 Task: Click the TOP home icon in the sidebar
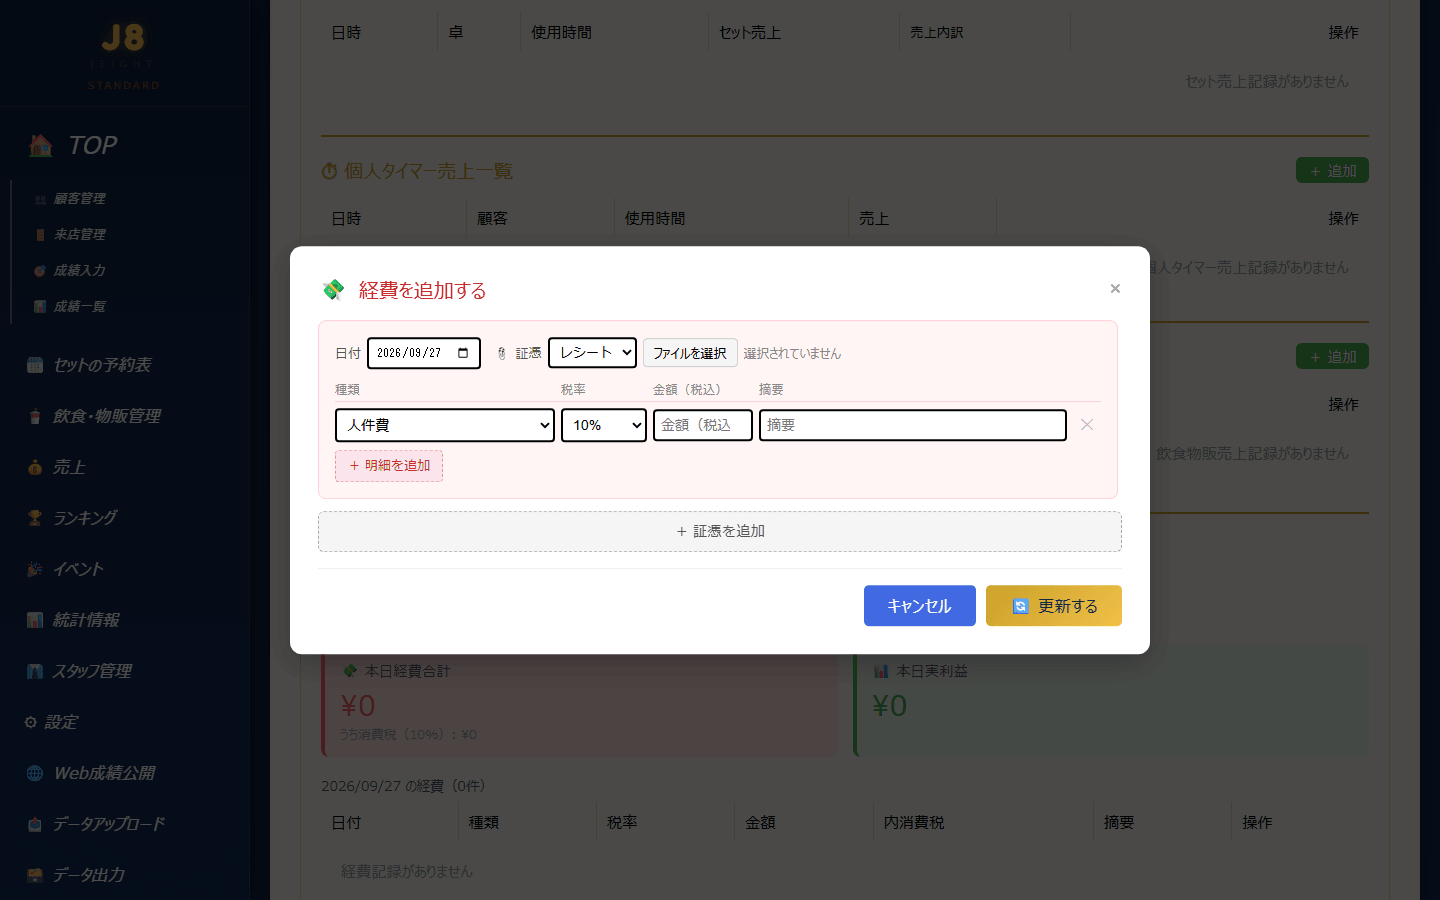(41, 146)
